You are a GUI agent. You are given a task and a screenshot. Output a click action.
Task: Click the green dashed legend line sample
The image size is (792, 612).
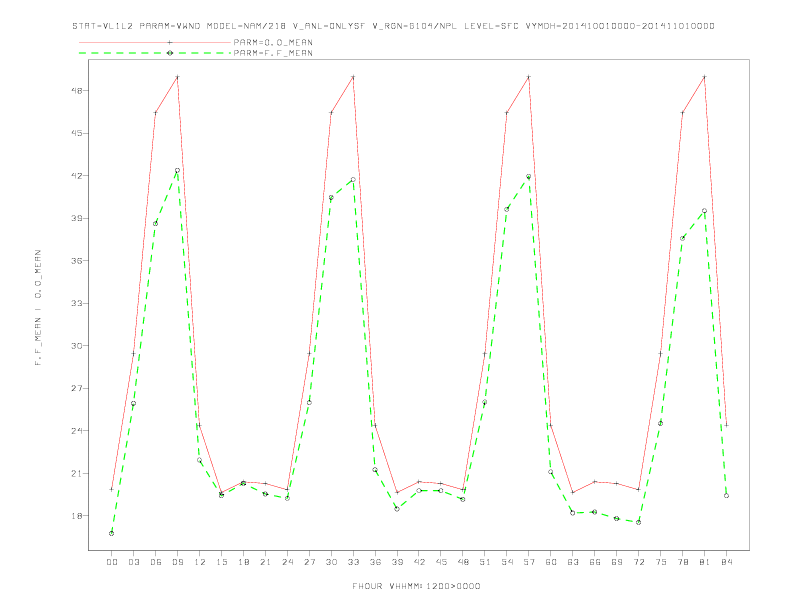tap(155, 53)
